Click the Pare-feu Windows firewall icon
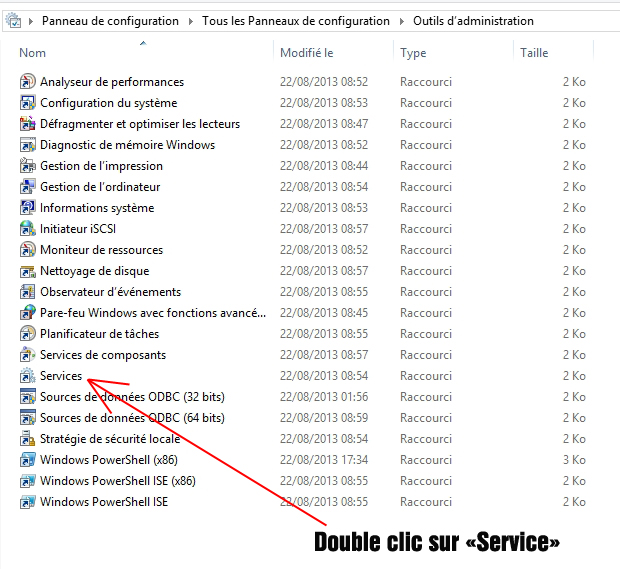The image size is (620, 569). [x=28, y=312]
